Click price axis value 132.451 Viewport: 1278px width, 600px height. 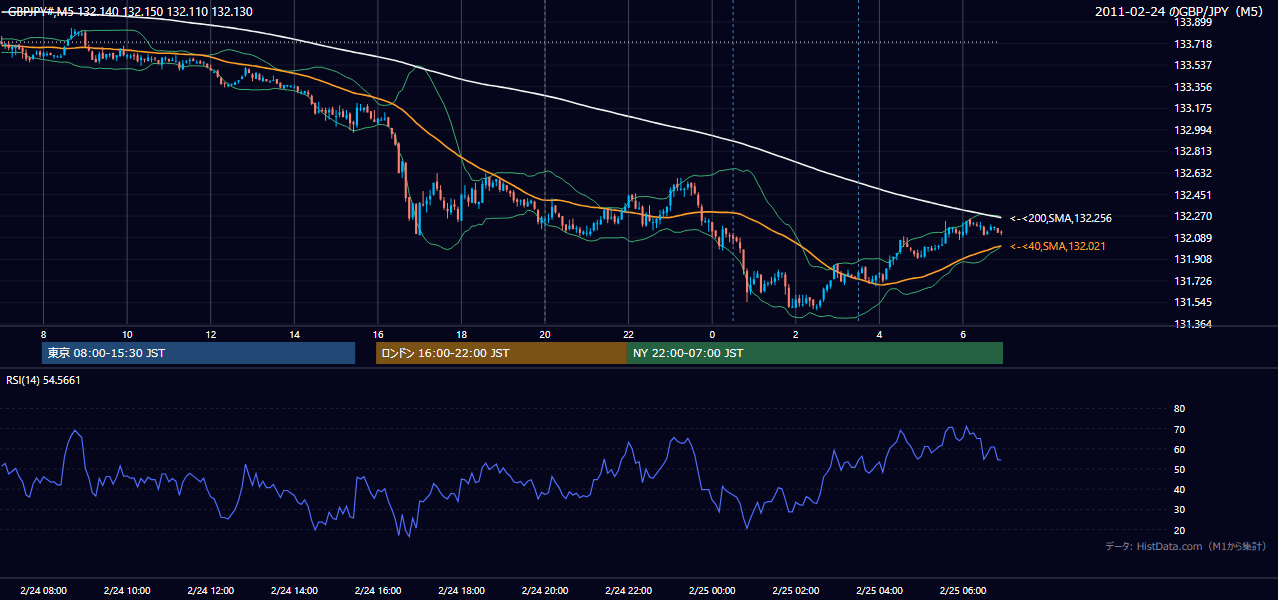1193,195
